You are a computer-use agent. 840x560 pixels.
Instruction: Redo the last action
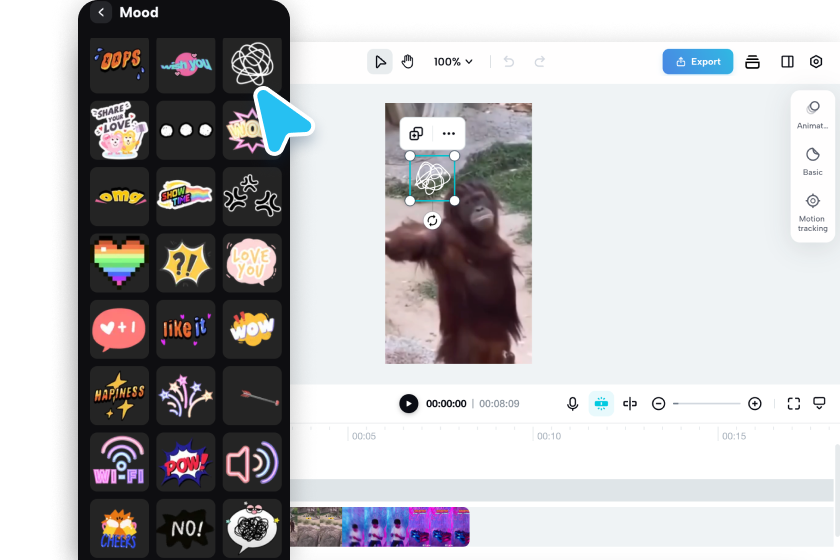[539, 62]
